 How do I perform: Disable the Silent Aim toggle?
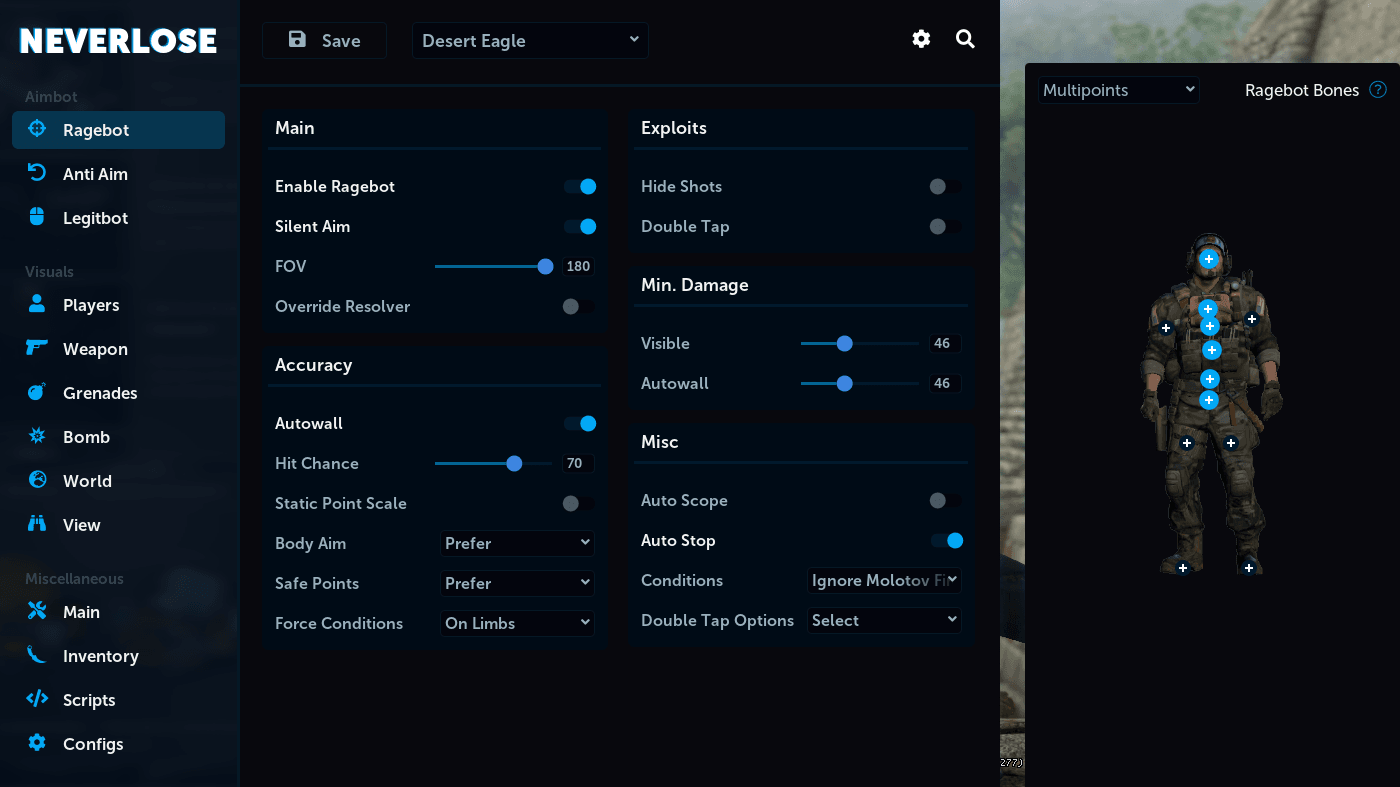click(x=580, y=226)
